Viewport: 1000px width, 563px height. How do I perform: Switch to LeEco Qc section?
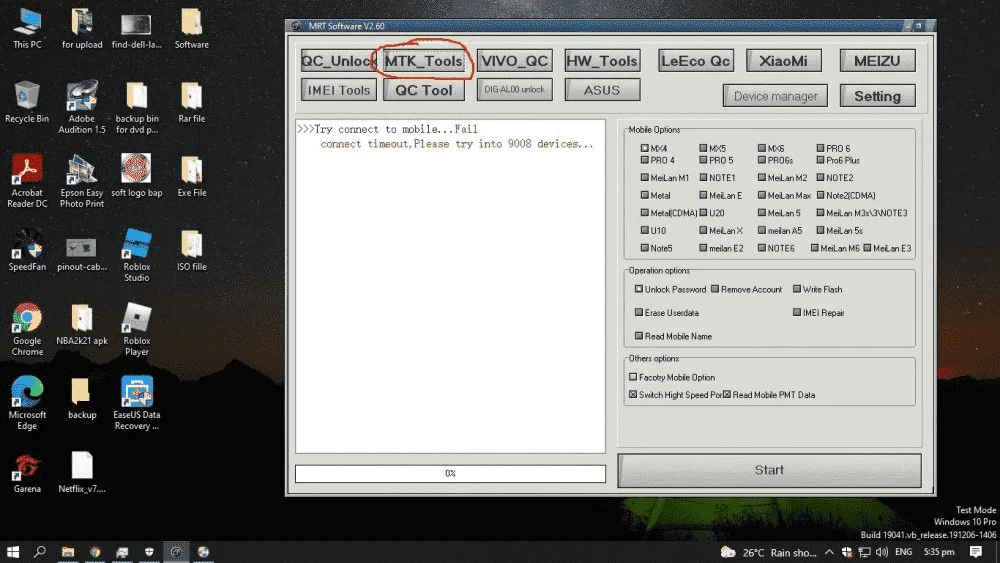tap(696, 61)
